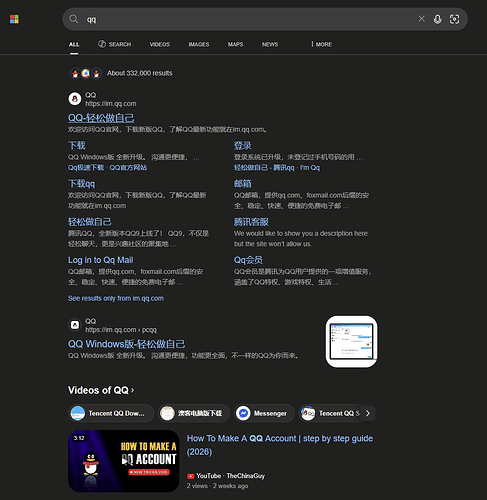This screenshot has height=500, width=487.
Task: Open QQ Windows版-轻松做自己 result
Action: [127, 344]
